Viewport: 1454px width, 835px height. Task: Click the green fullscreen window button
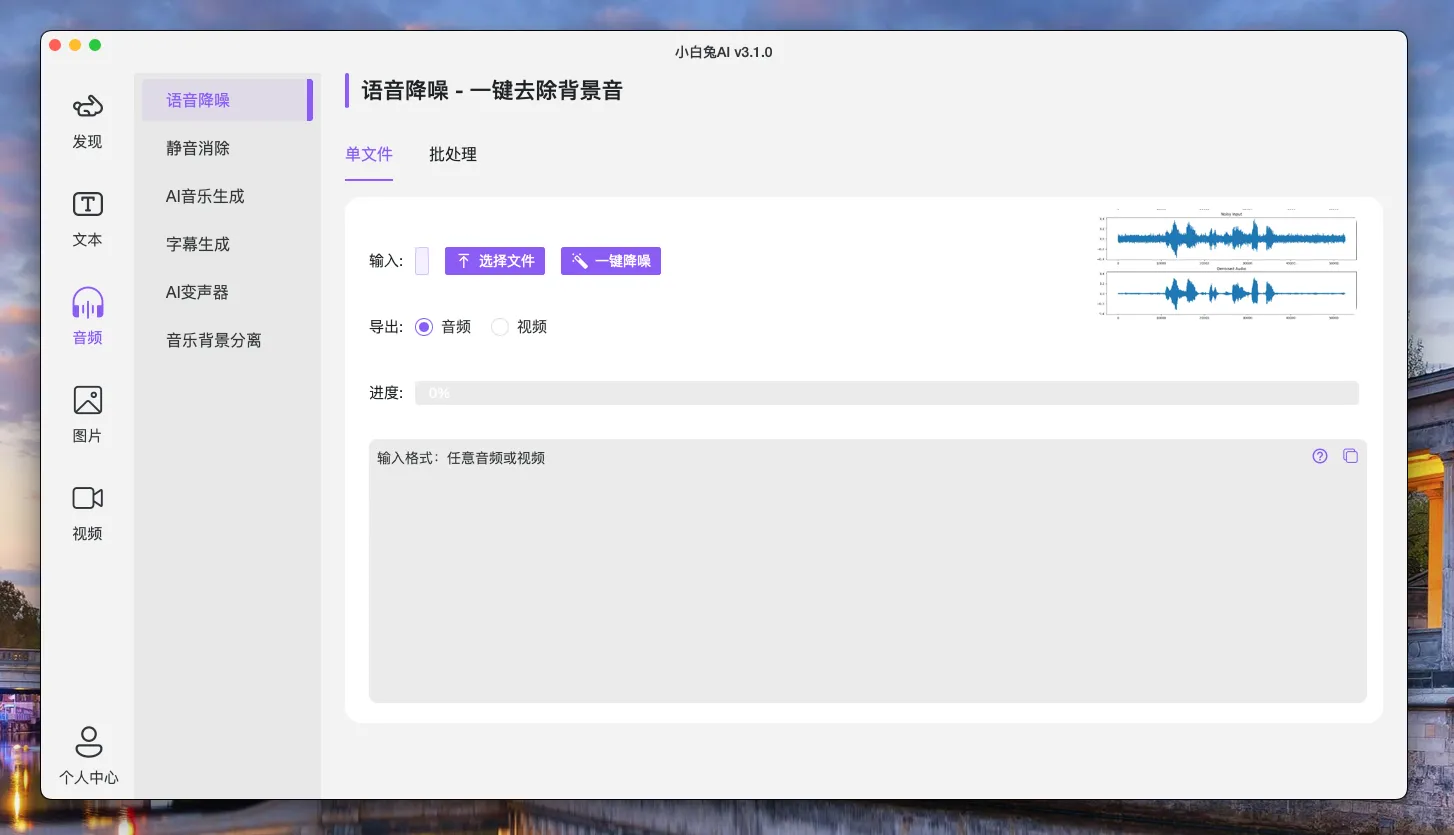pos(95,45)
